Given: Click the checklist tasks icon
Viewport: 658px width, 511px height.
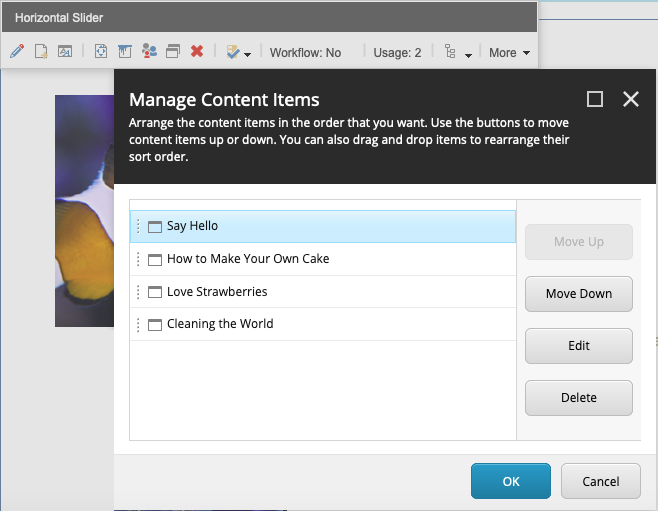Looking at the screenshot, I should click(x=233, y=52).
